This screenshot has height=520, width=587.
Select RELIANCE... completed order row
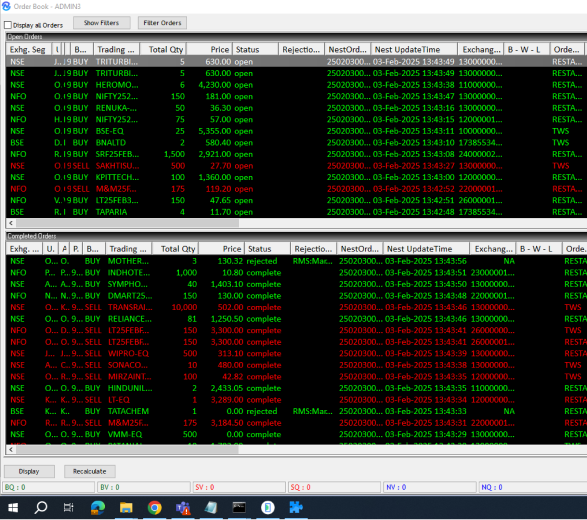point(296,319)
